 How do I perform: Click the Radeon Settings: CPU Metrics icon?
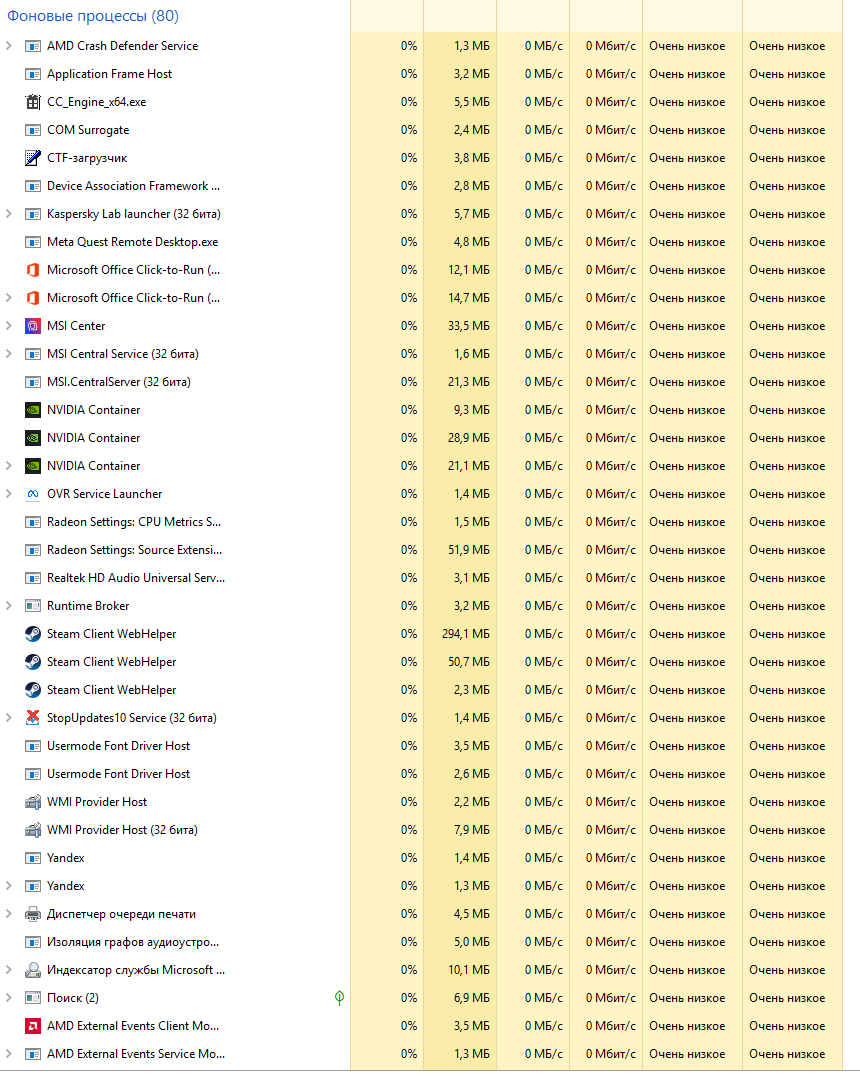tap(32, 522)
